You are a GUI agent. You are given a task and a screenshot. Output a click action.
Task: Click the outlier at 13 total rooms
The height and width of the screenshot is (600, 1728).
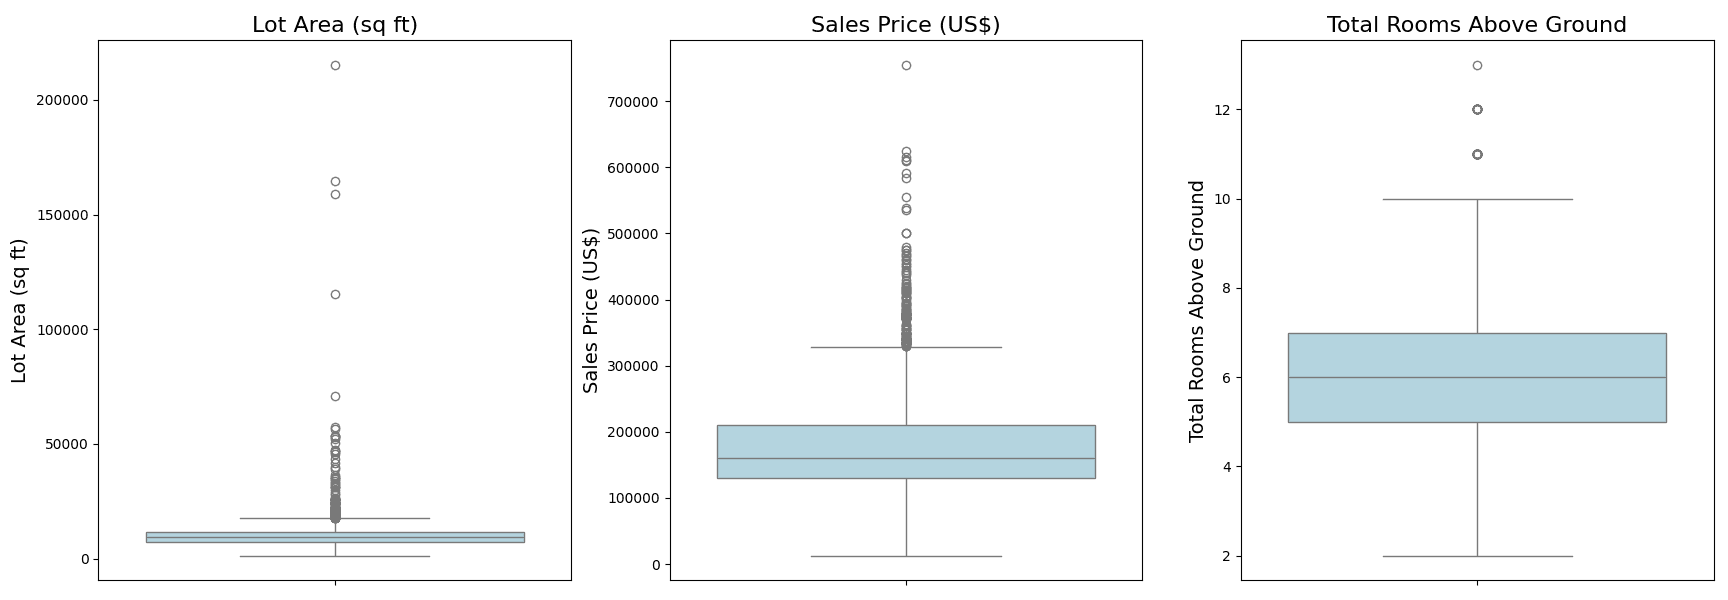[1477, 66]
